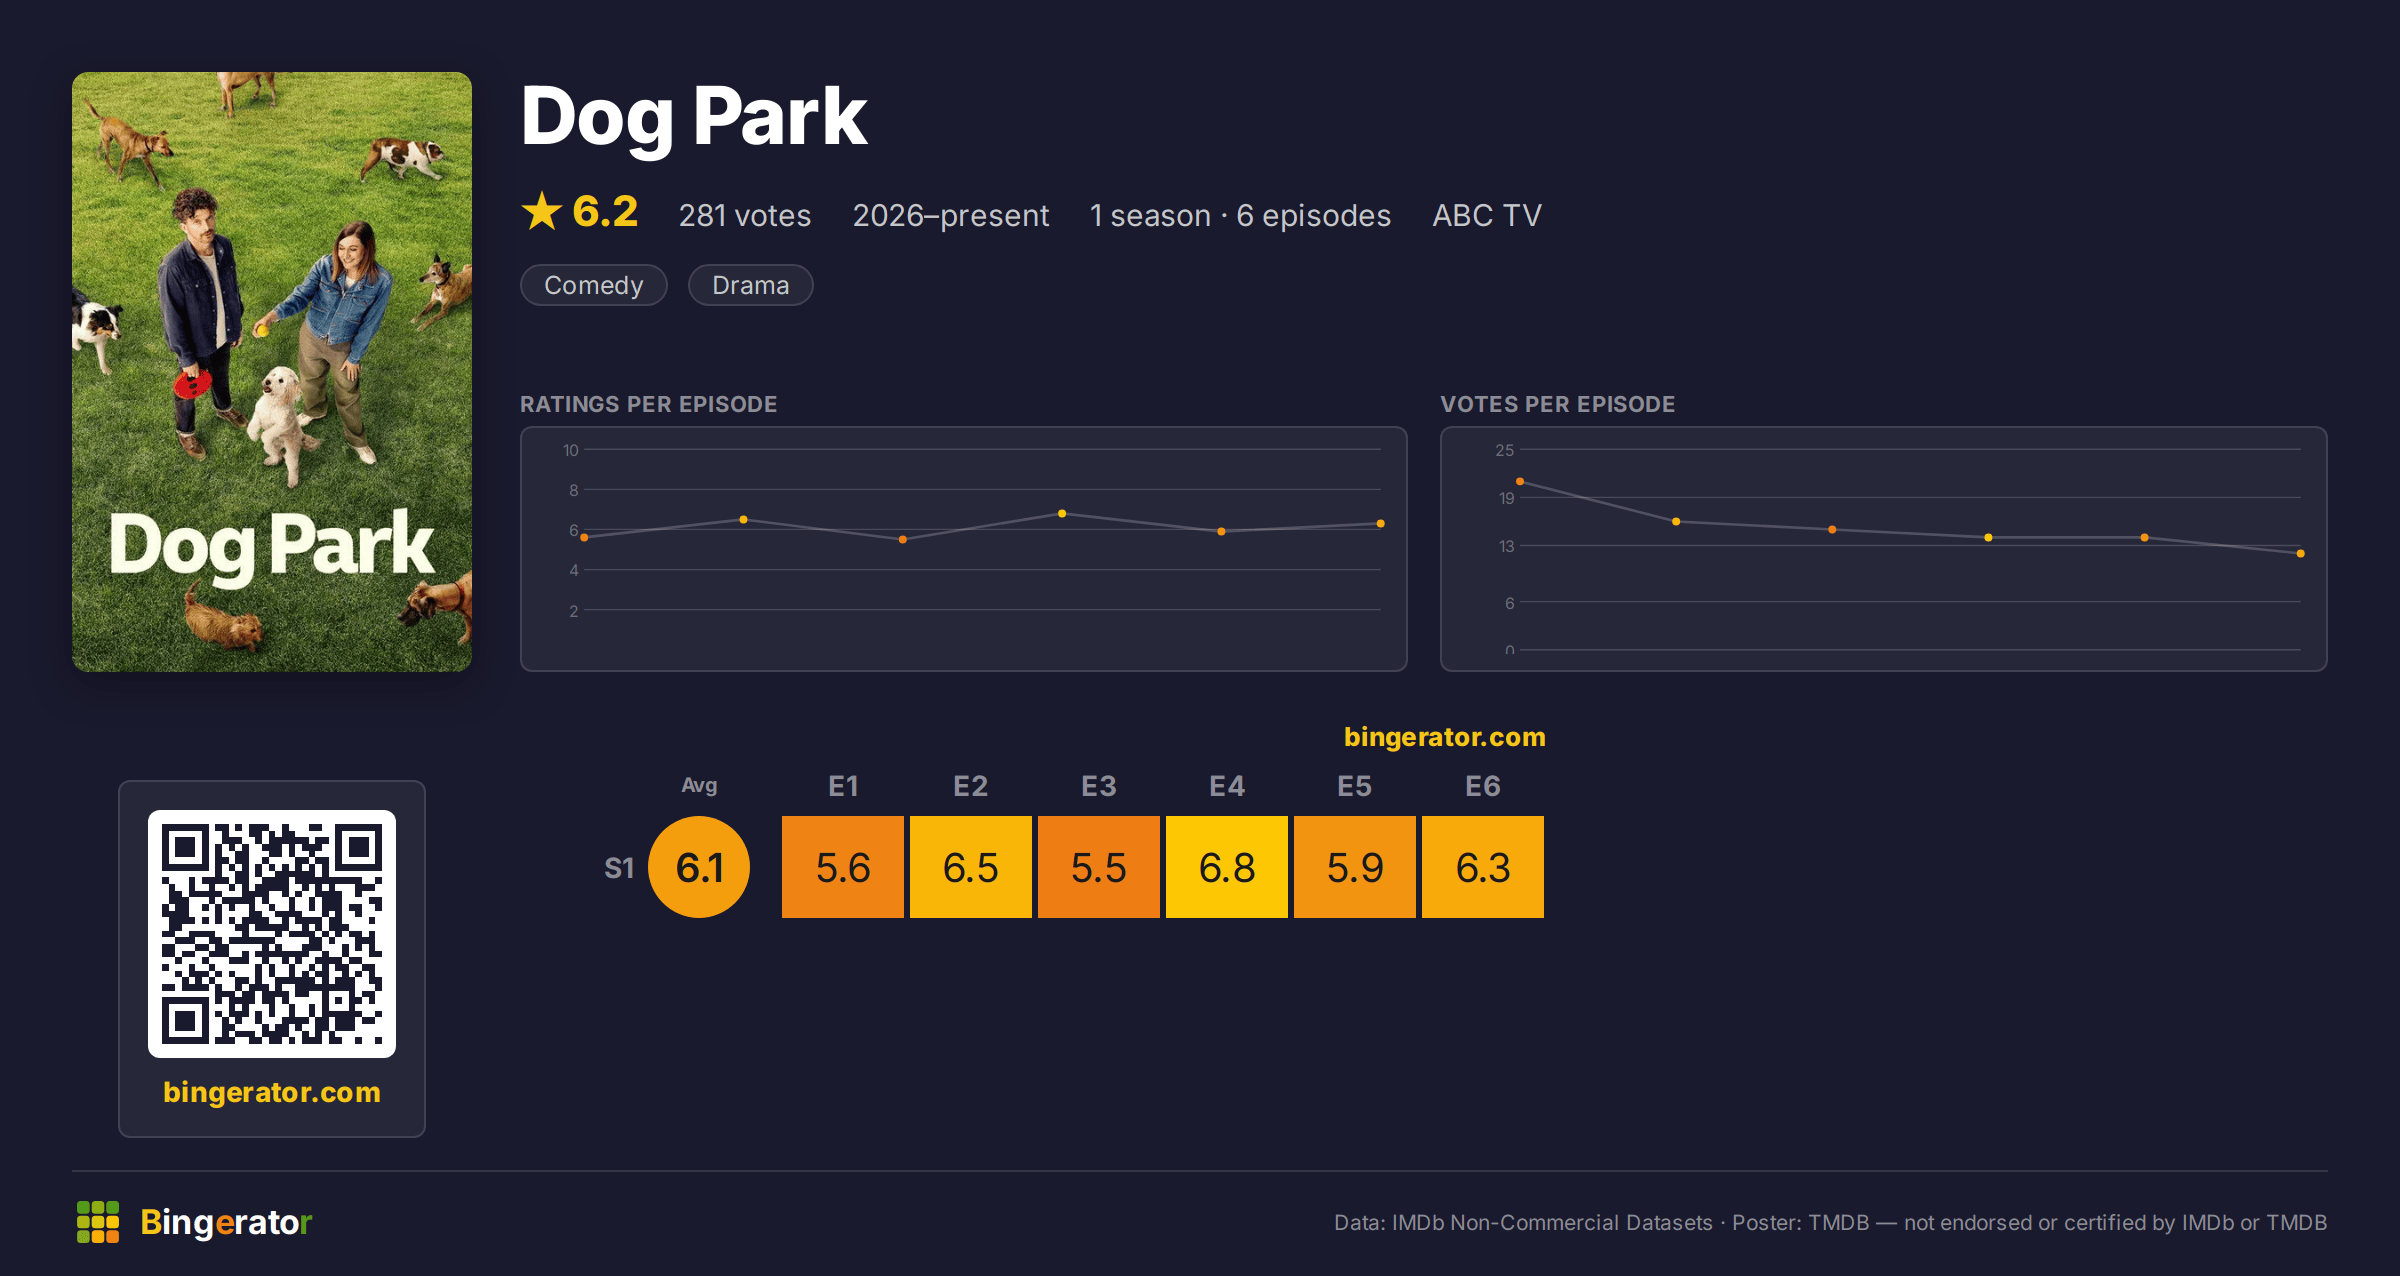The image size is (2400, 1276).
Task: Click the S1 average 6.1 circle
Action: pos(699,867)
